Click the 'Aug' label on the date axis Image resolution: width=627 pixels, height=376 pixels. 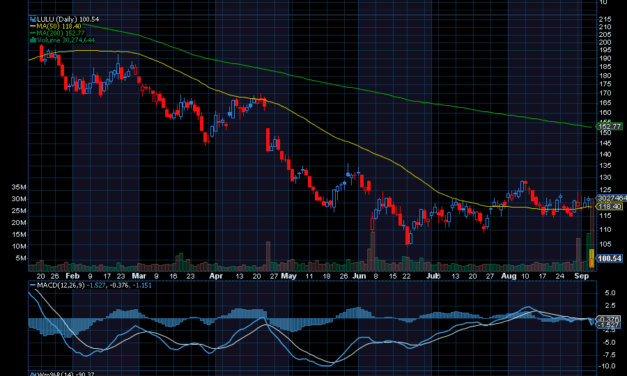509,276
